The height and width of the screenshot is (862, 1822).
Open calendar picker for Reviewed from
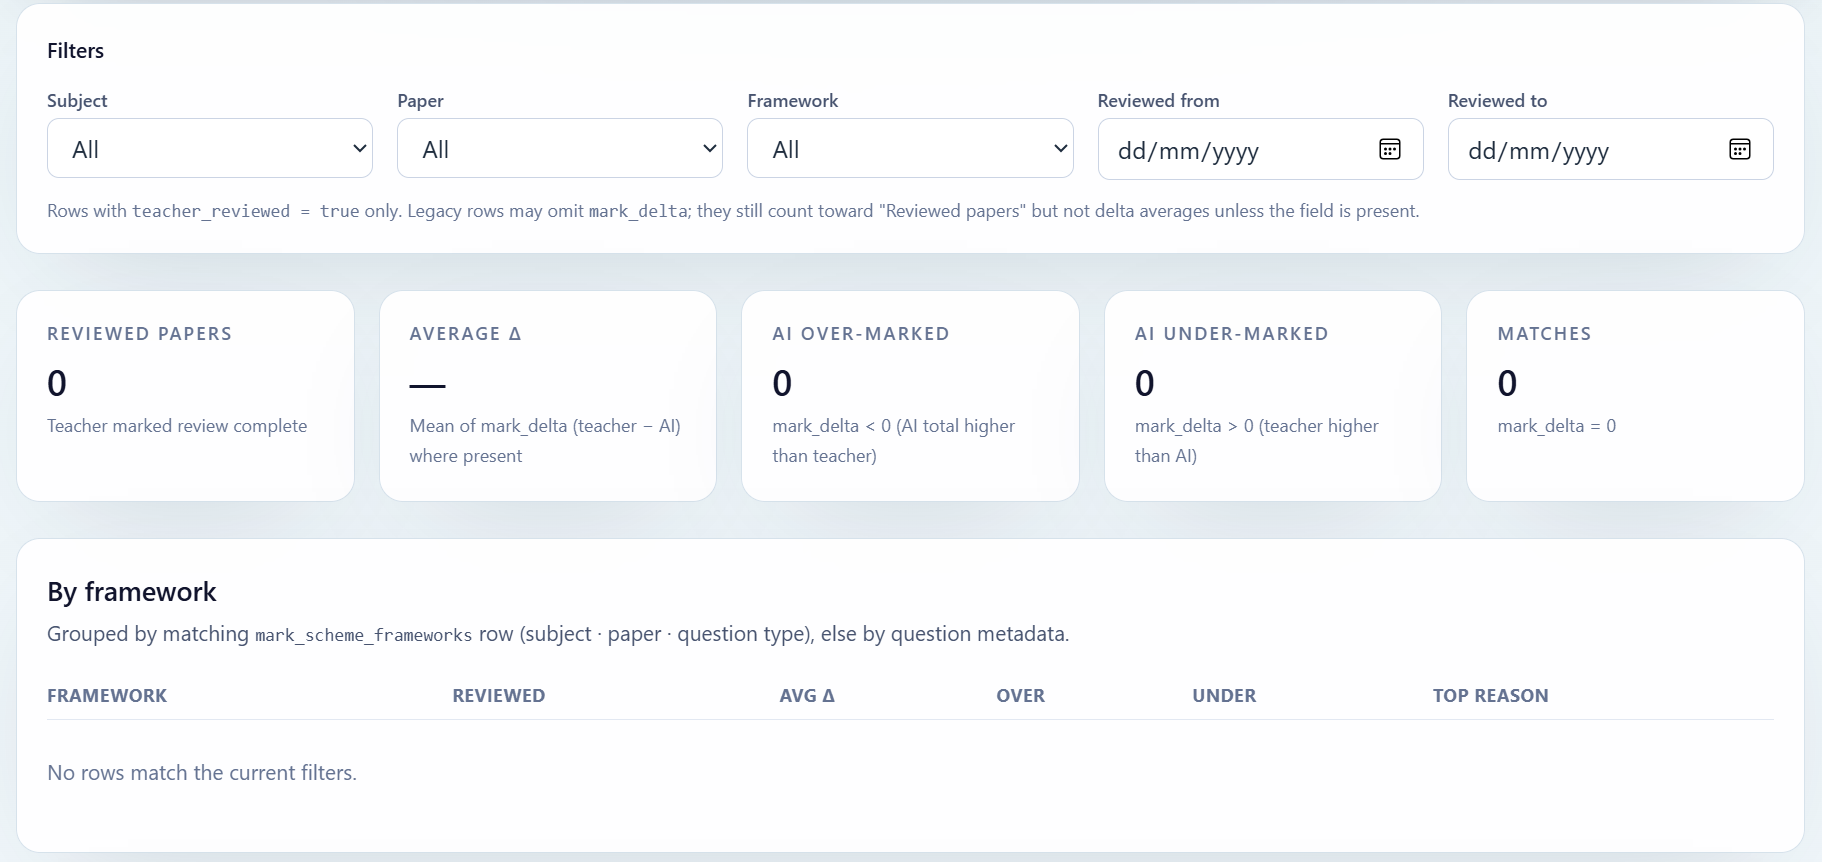click(1389, 149)
